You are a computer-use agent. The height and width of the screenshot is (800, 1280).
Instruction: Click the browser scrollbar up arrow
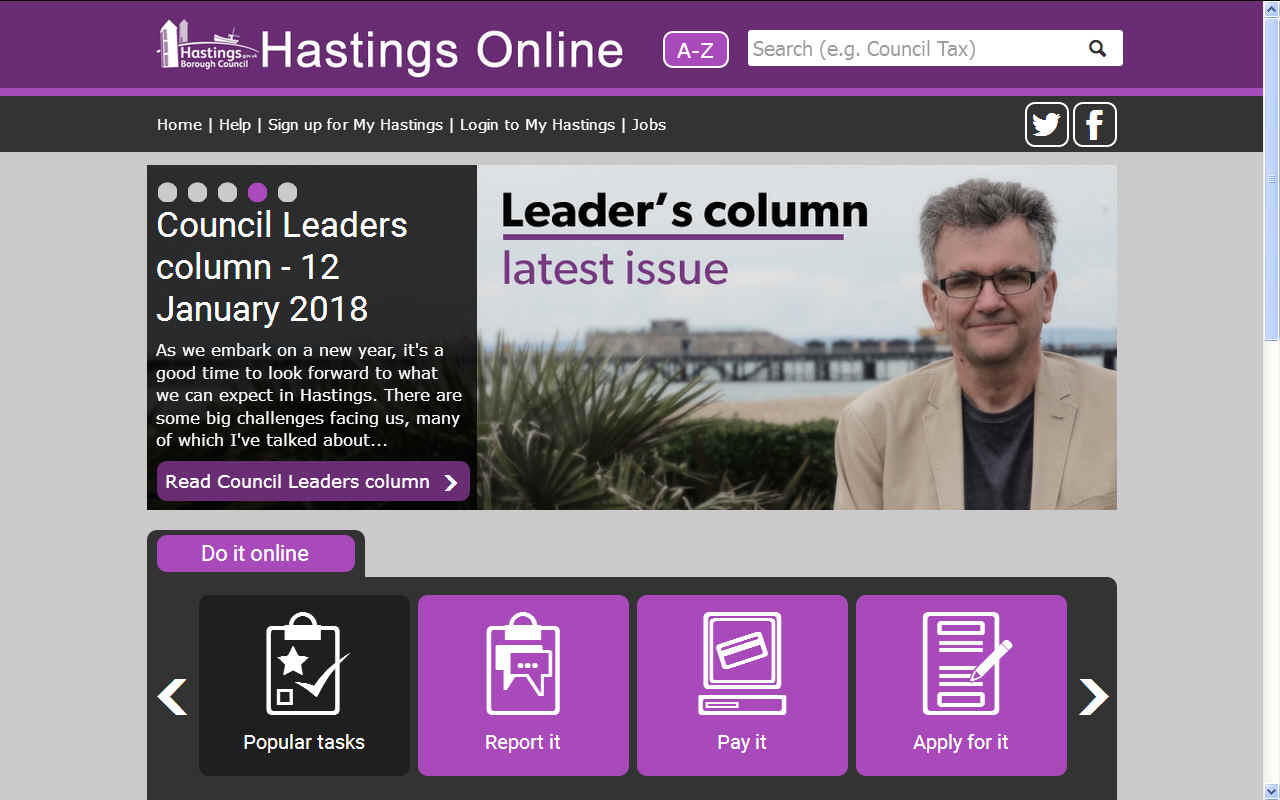(1271, 9)
